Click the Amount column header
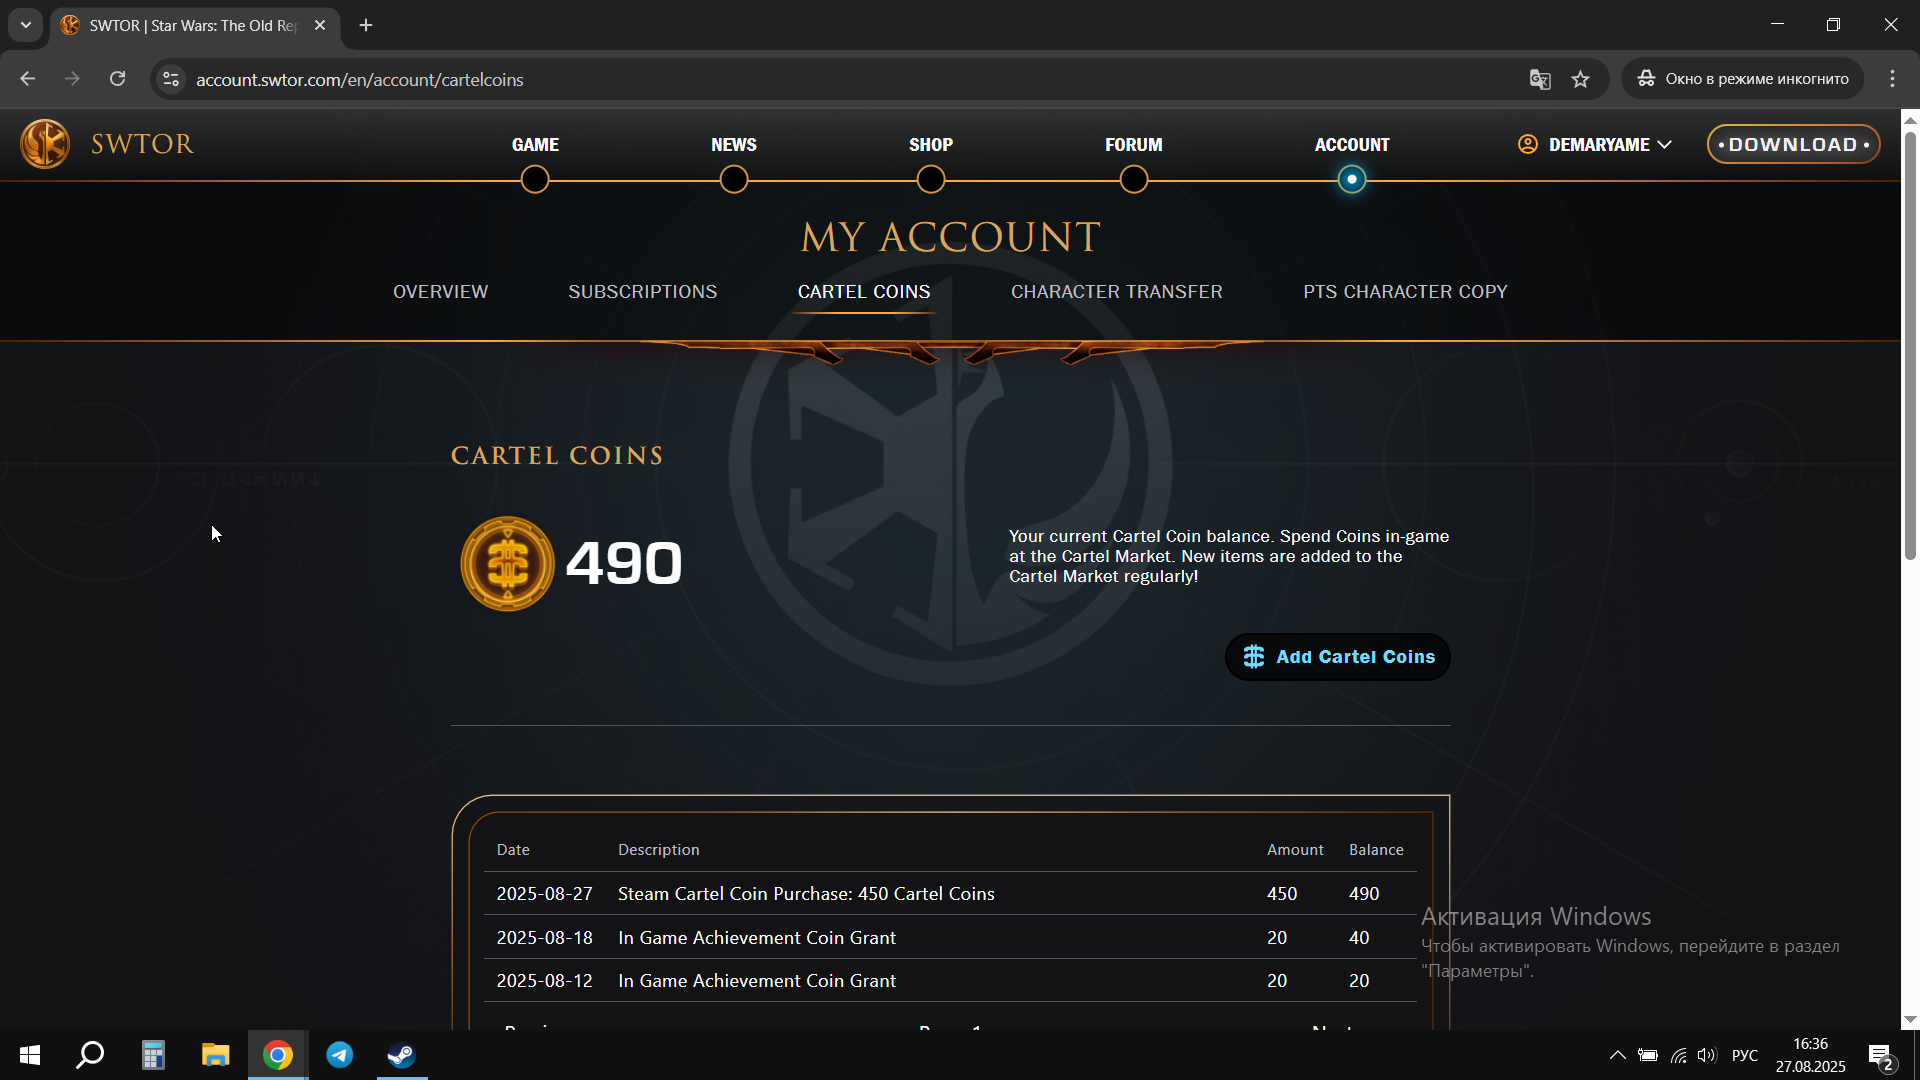Viewport: 1920px width, 1080px height. (x=1295, y=850)
